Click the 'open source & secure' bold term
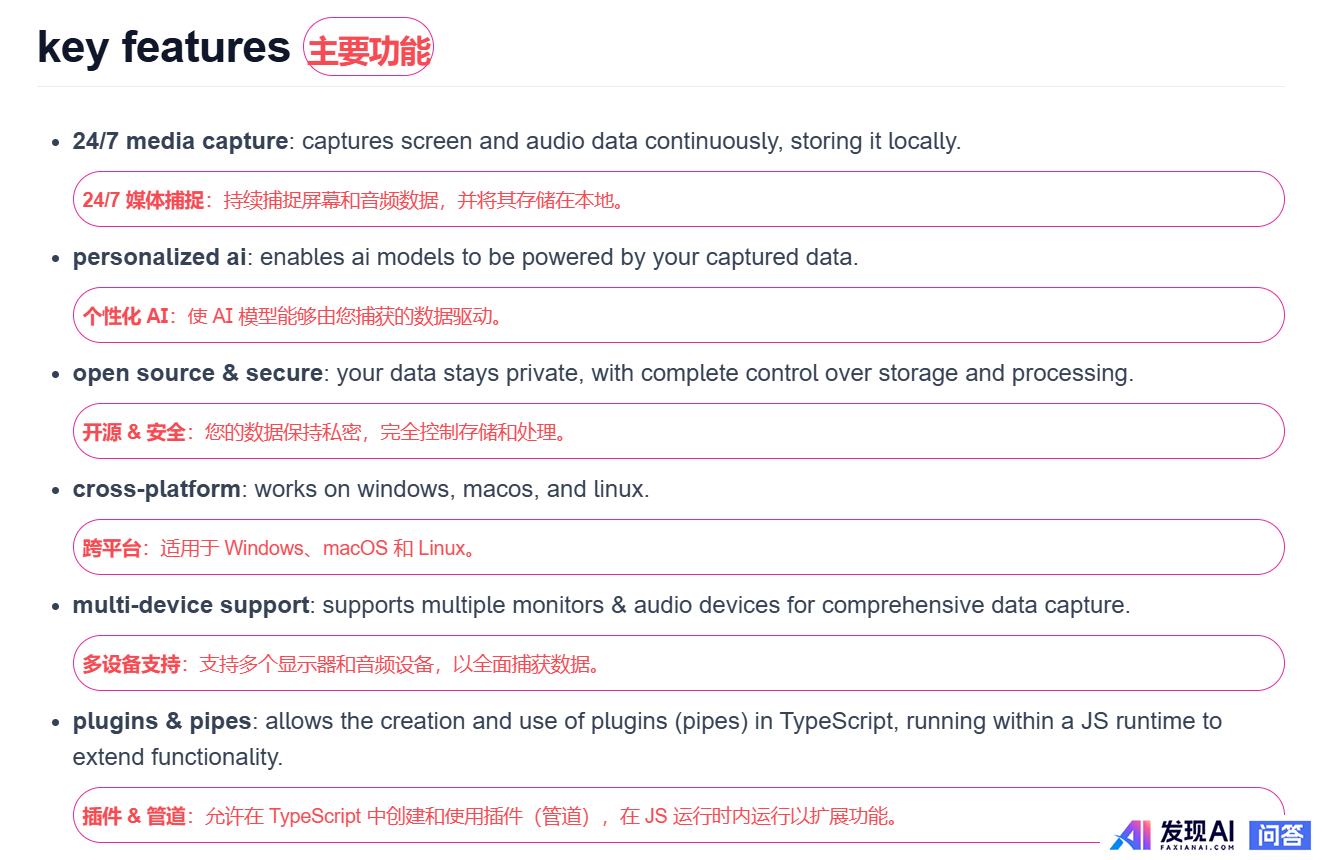 [198, 373]
